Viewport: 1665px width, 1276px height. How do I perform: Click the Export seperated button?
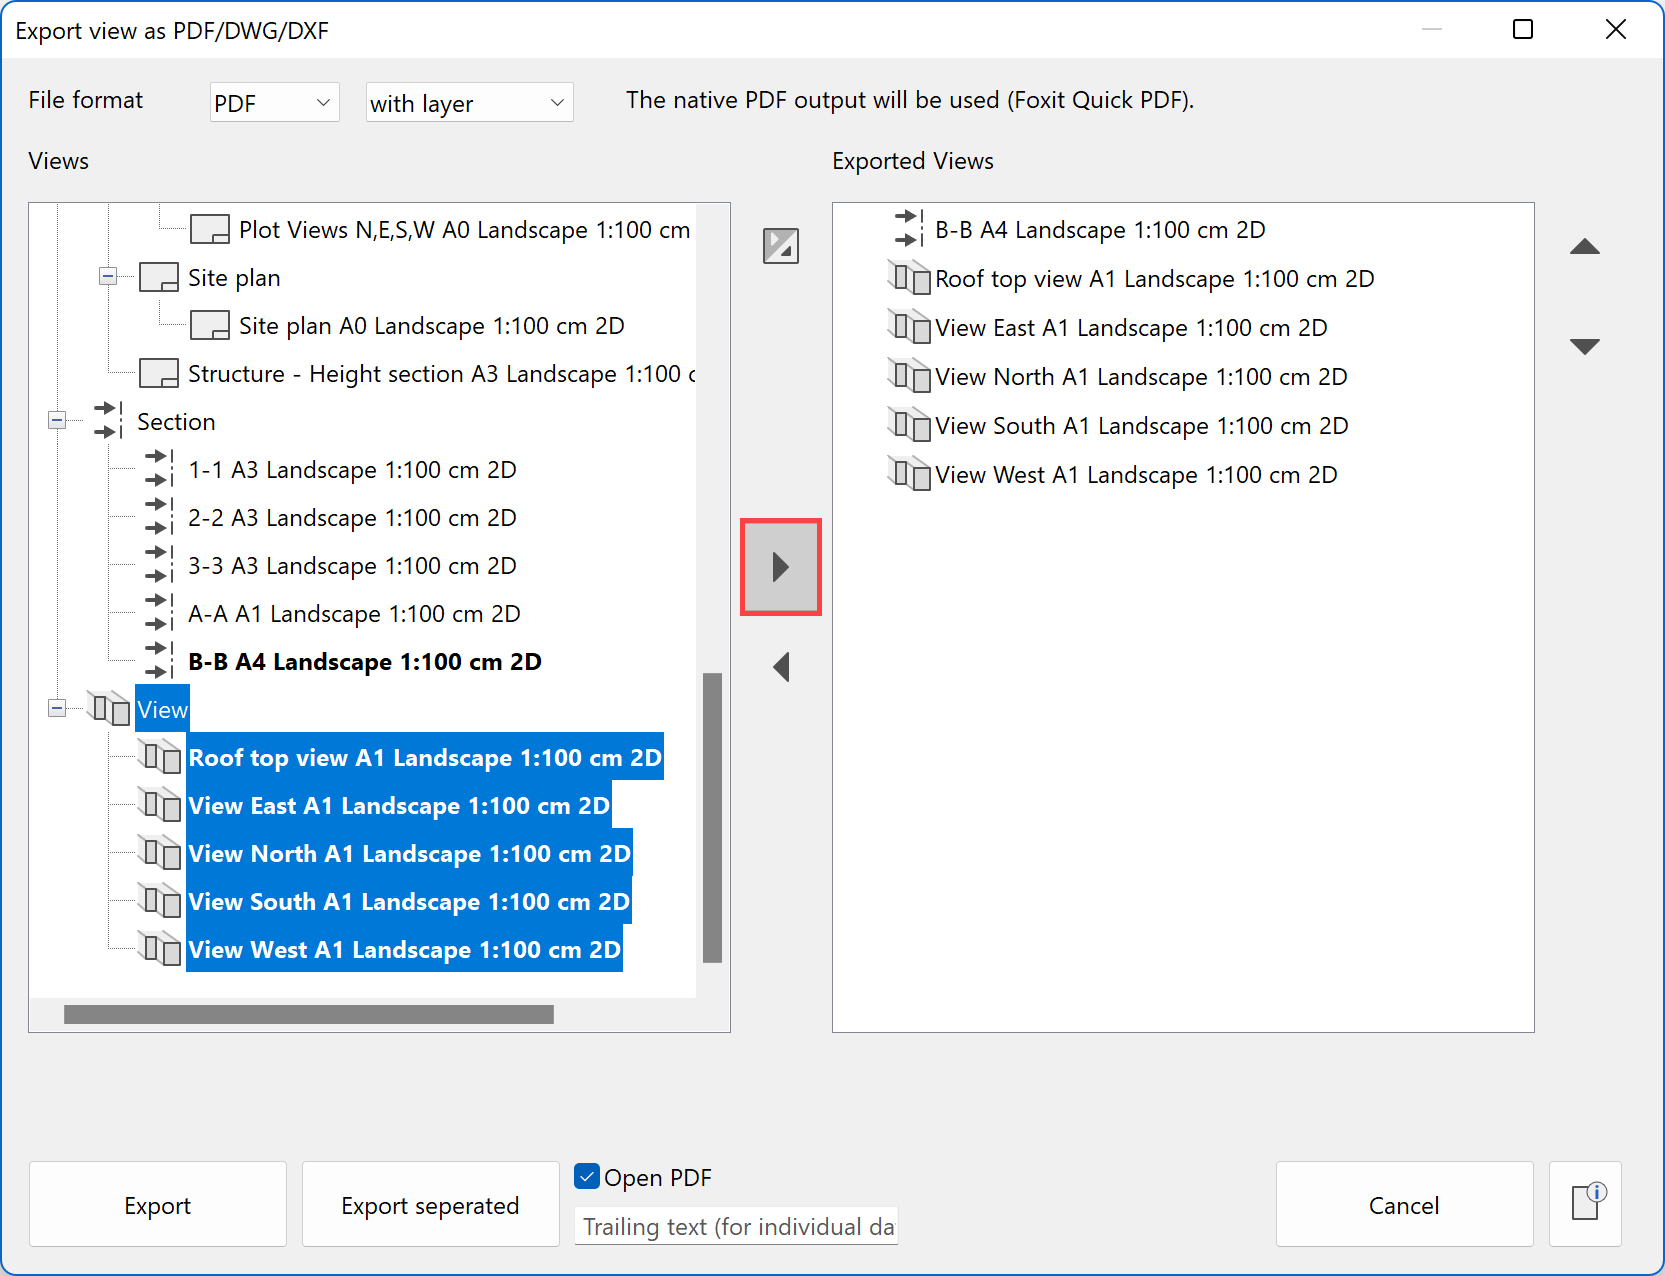[x=430, y=1204]
